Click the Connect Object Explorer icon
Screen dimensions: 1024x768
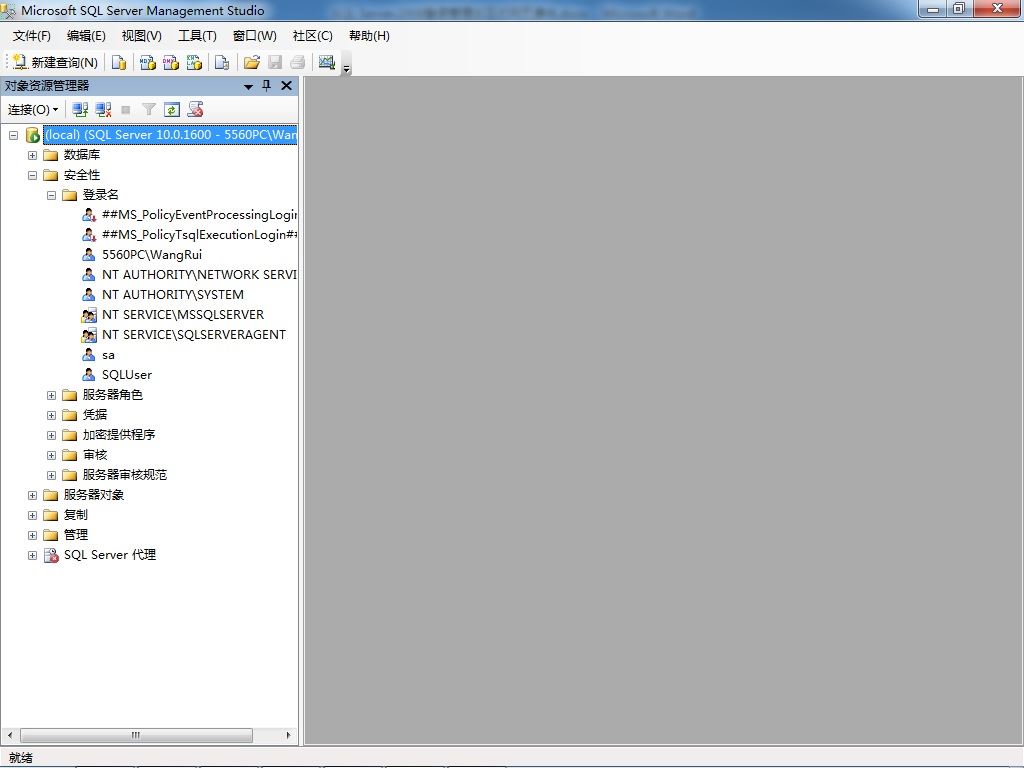coord(80,110)
